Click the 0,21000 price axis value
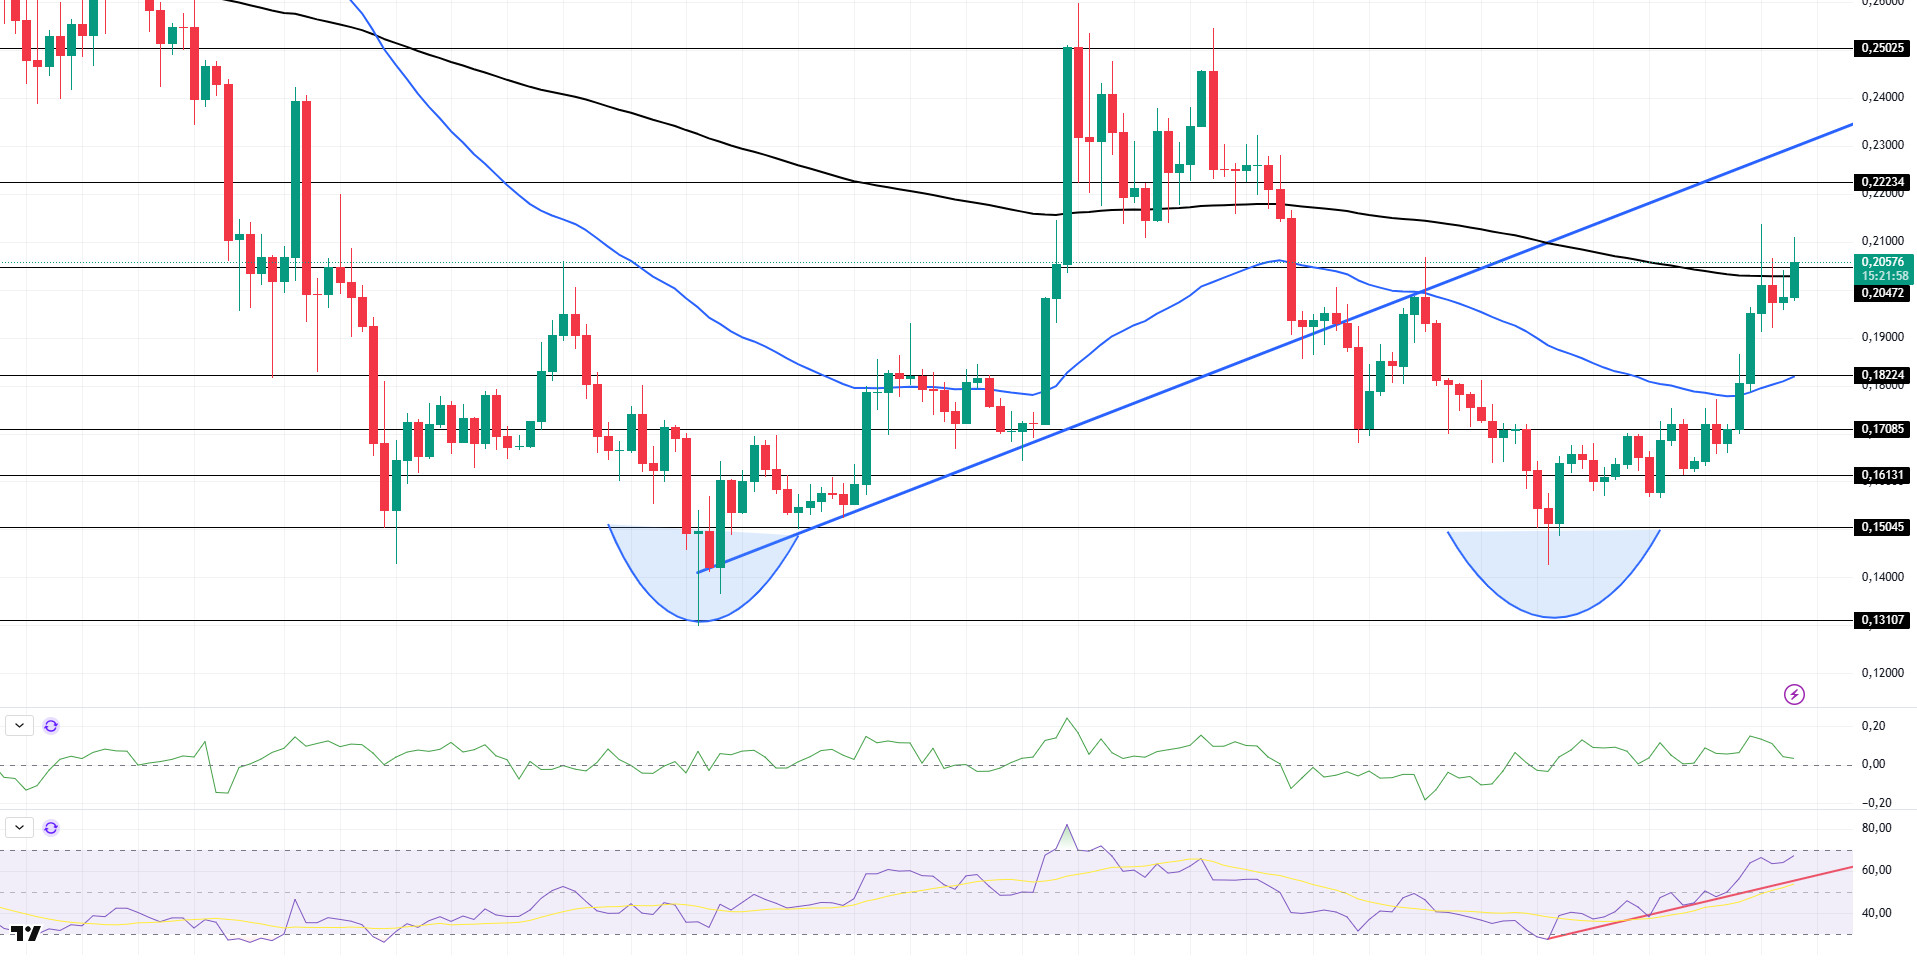Viewport: 1917px width, 961px height. coord(1882,241)
